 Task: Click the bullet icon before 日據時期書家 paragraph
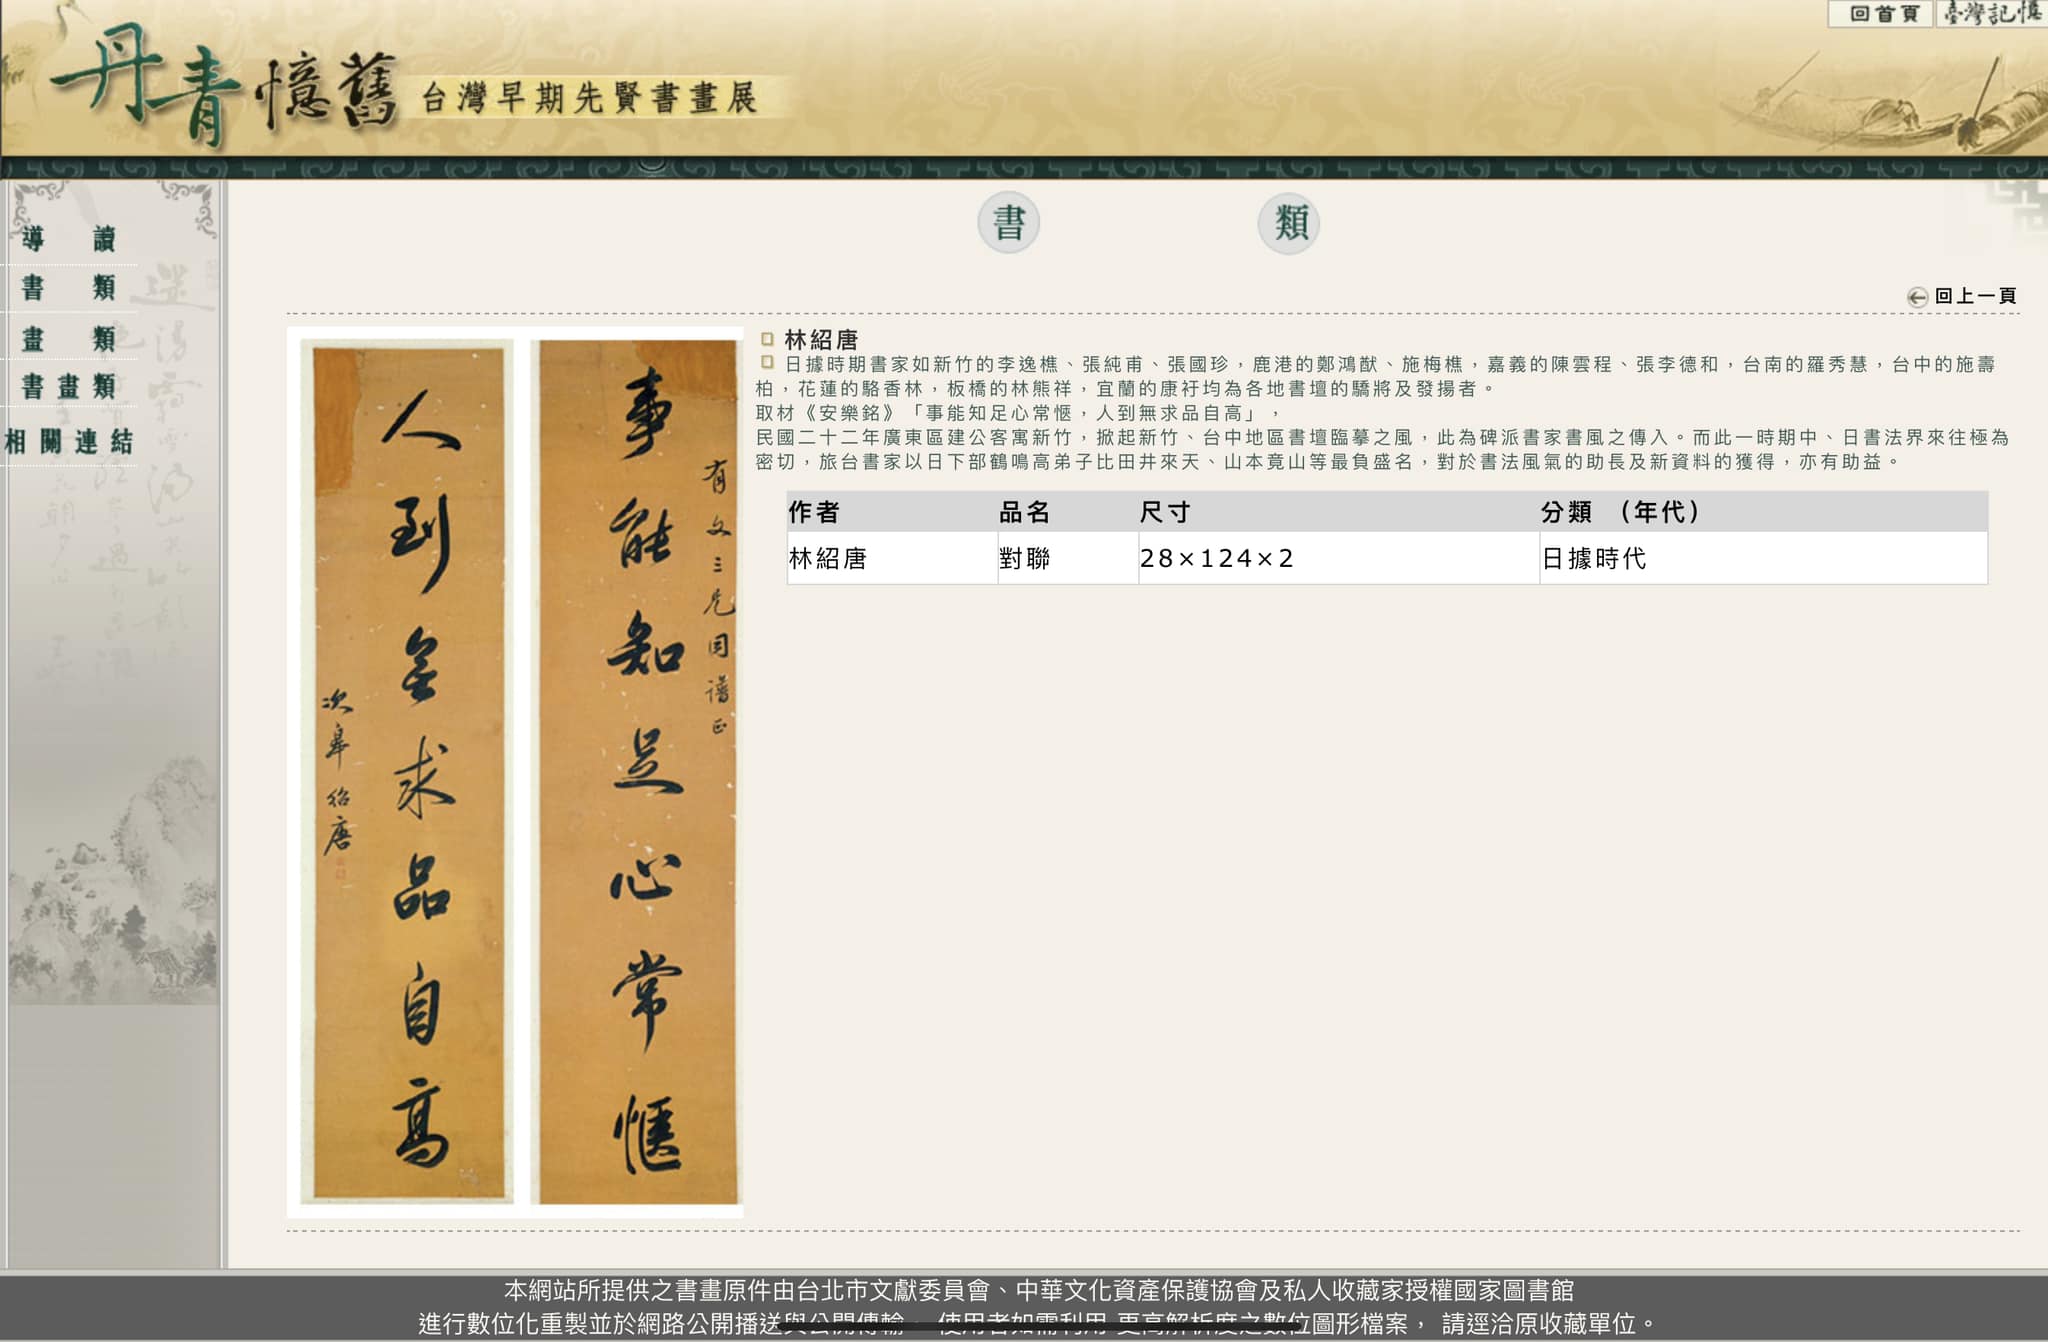(x=768, y=363)
